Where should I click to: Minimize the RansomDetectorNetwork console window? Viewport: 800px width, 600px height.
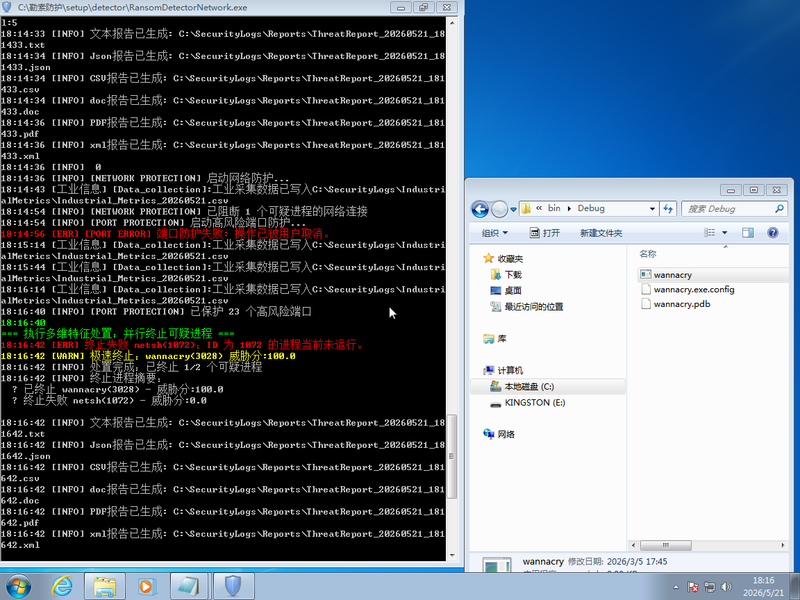coord(401,7)
